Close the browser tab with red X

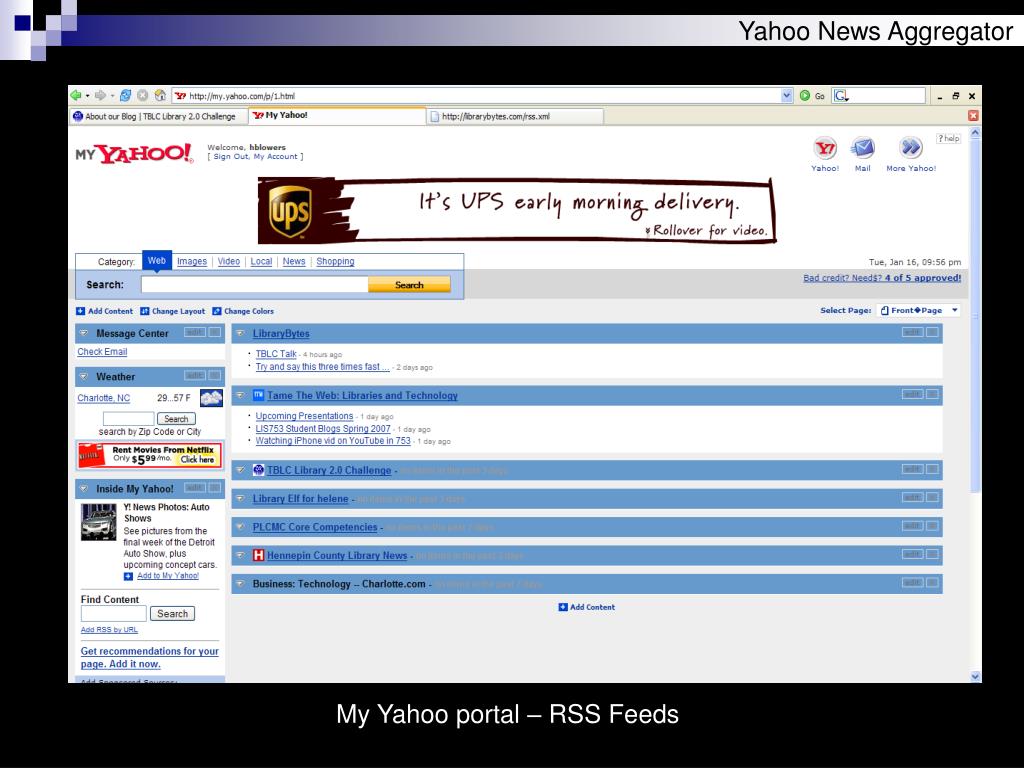point(973,116)
